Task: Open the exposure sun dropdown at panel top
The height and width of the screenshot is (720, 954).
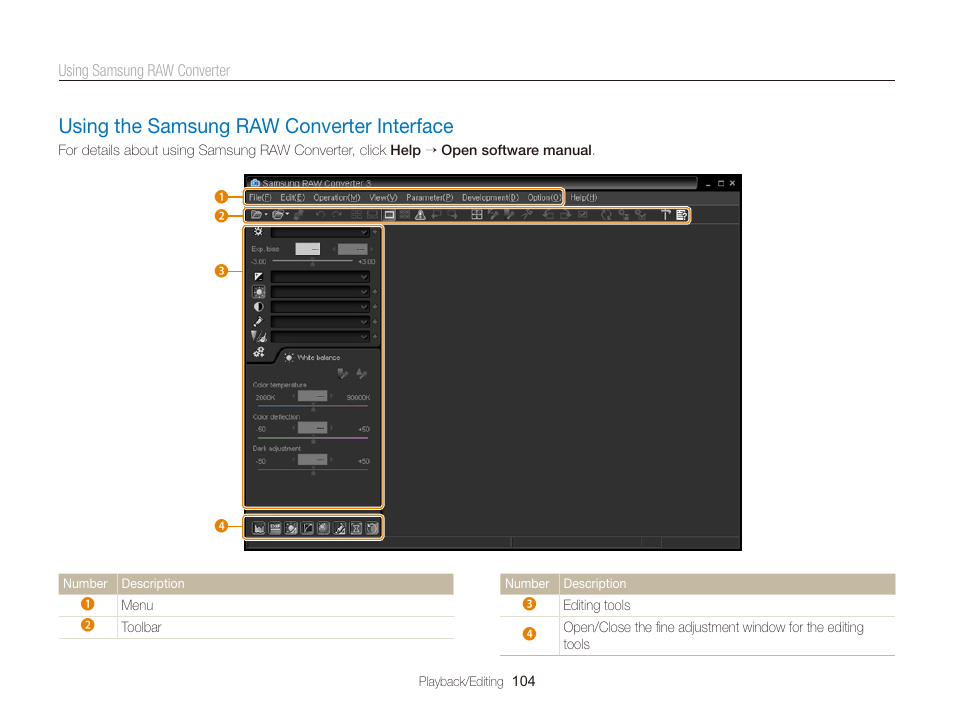Action: click(x=320, y=232)
